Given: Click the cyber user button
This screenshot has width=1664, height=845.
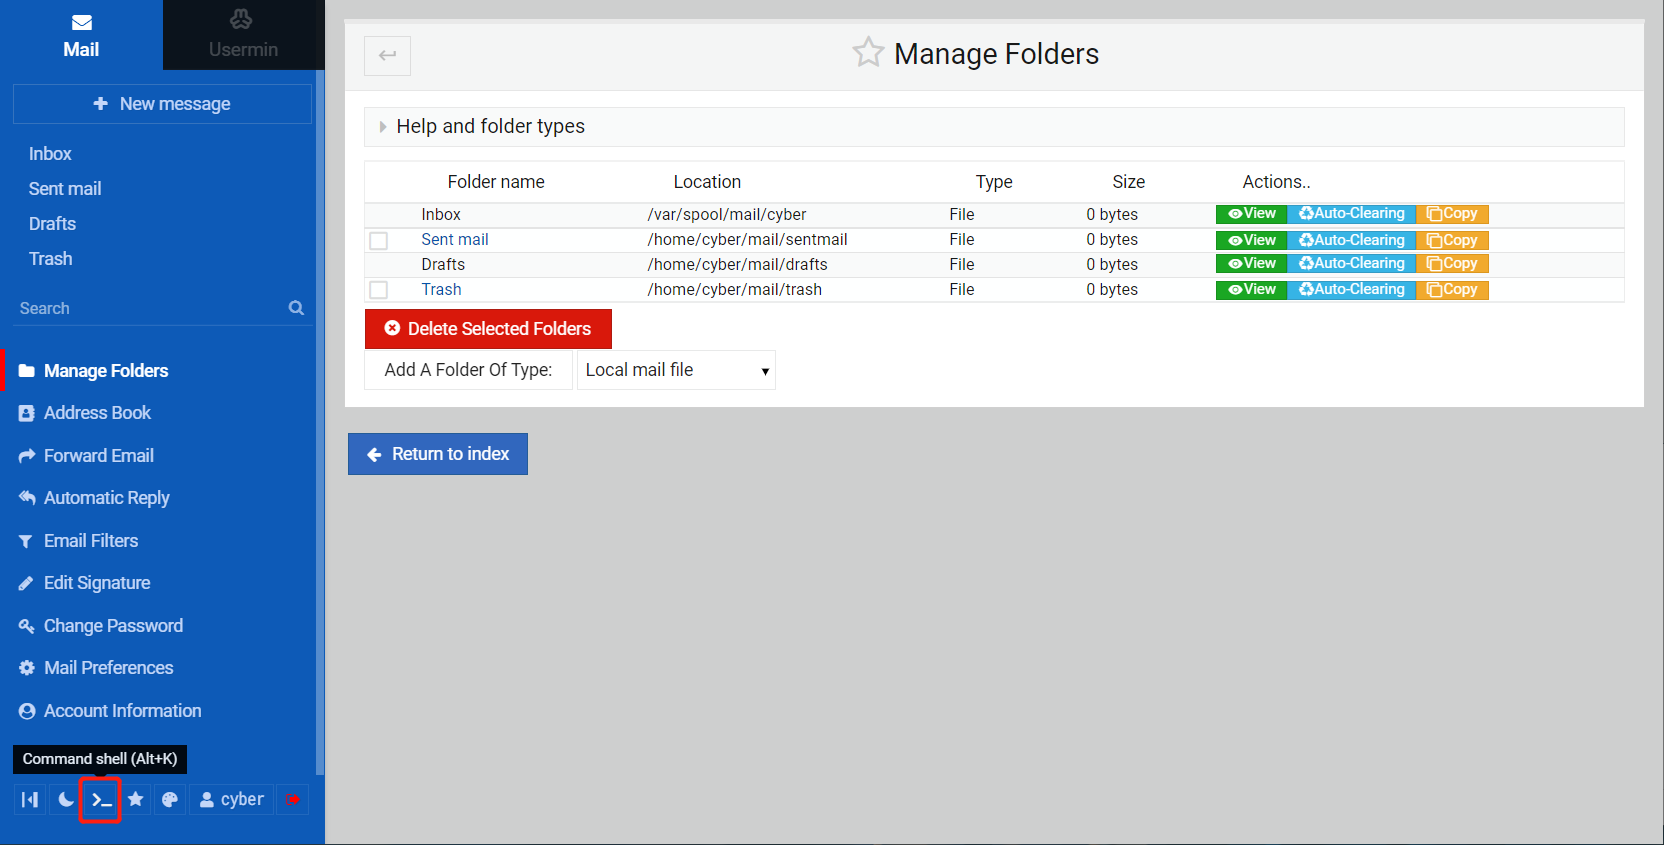Looking at the screenshot, I should (x=232, y=799).
